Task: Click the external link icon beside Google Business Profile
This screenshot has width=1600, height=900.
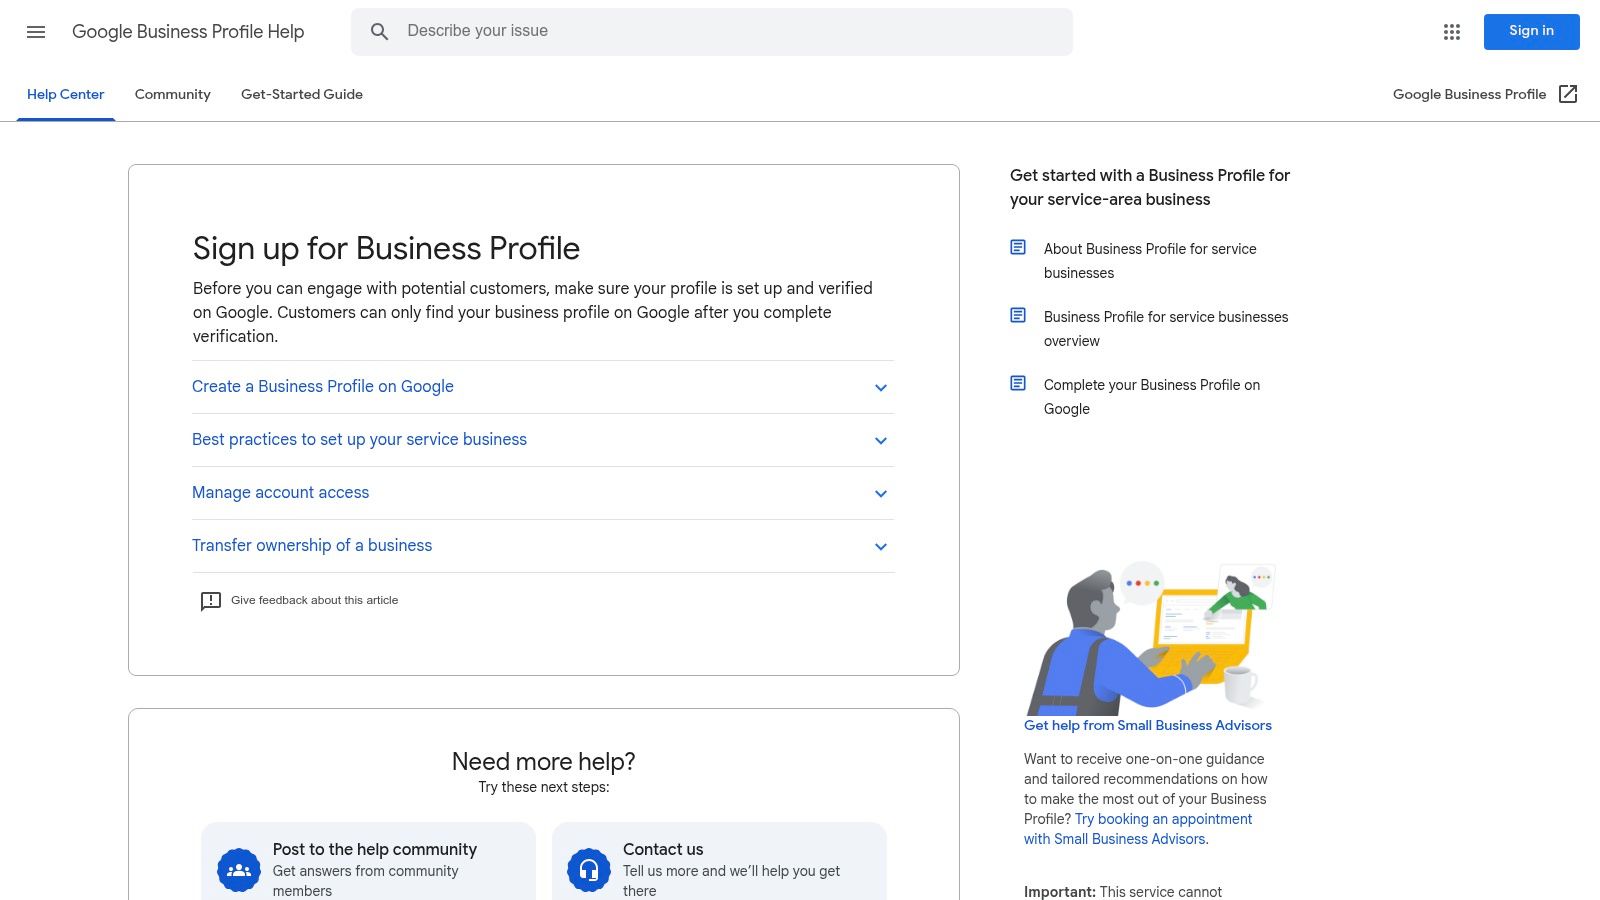Action: (x=1568, y=94)
